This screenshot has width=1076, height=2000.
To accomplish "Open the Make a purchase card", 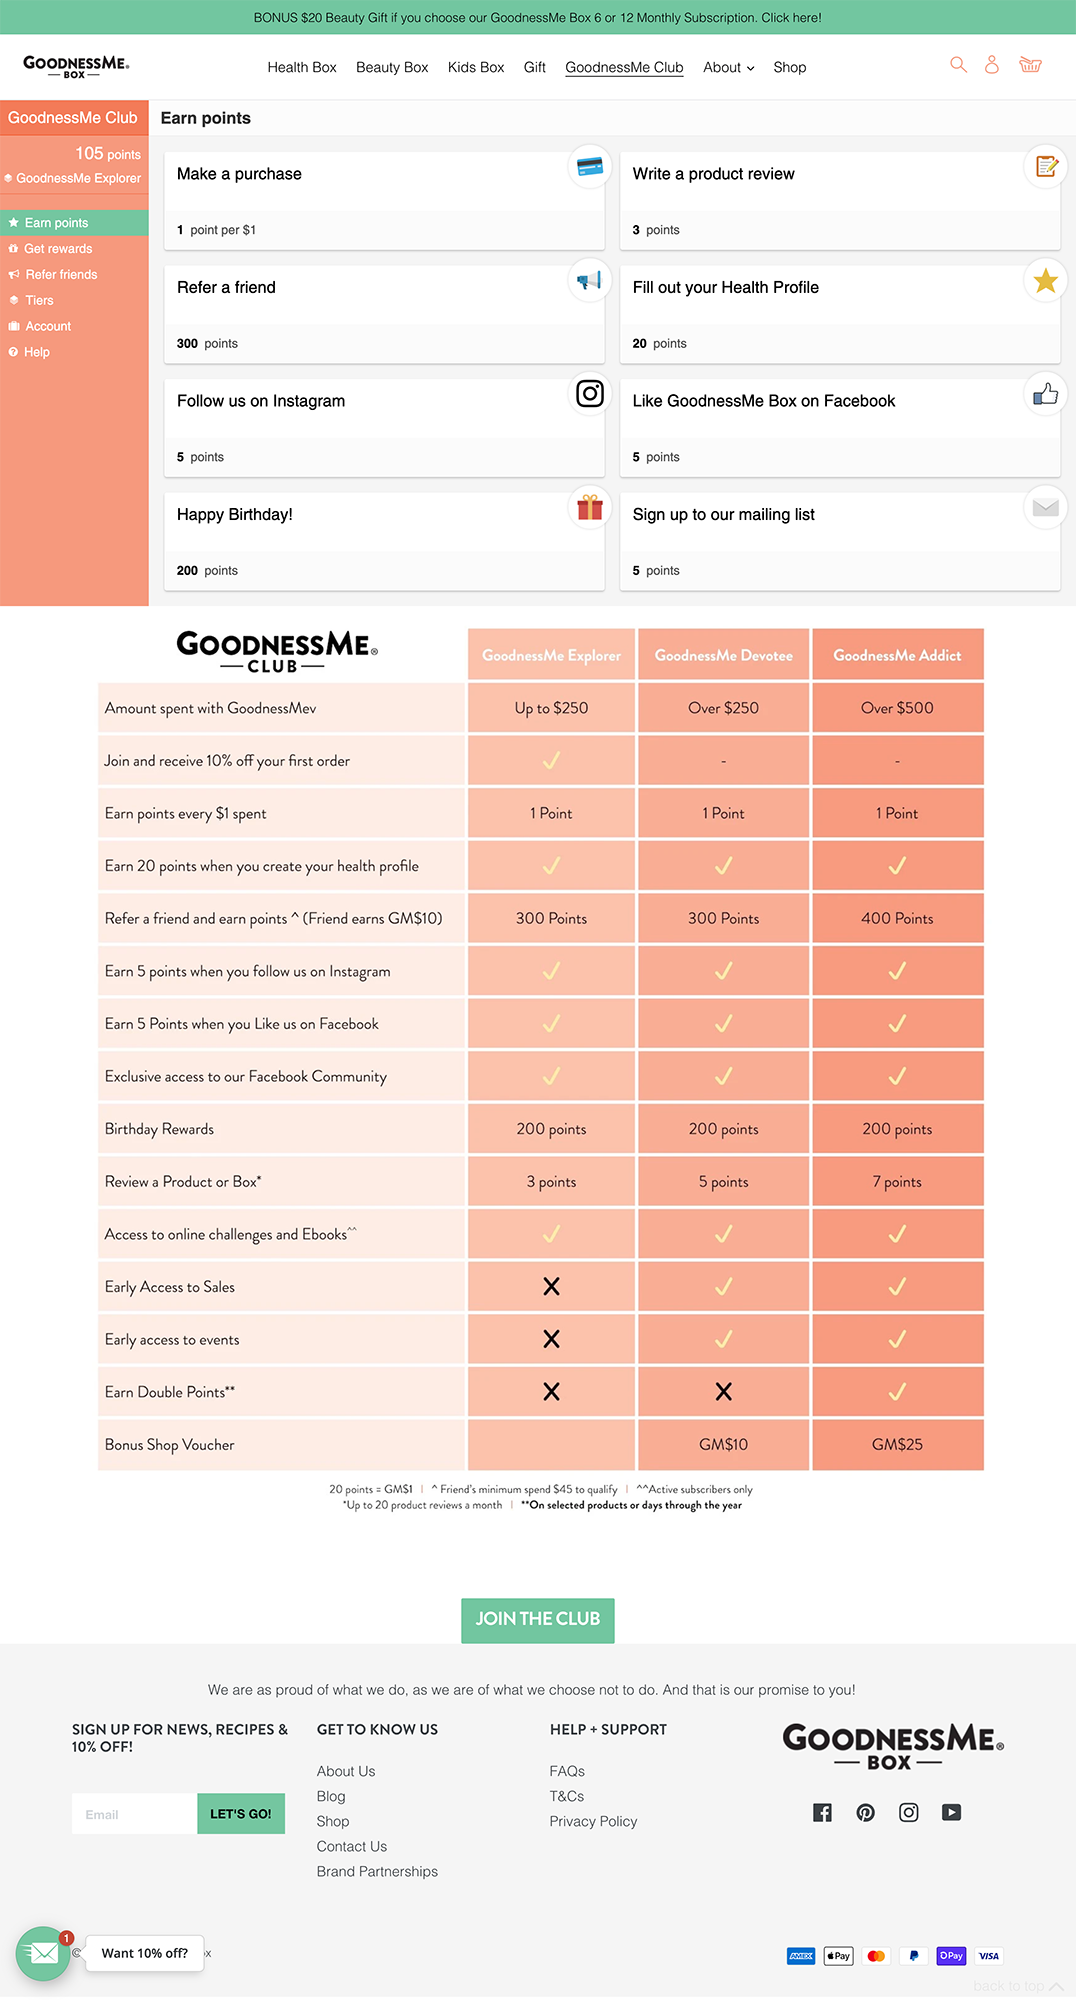I will pyautogui.click(x=384, y=201).
